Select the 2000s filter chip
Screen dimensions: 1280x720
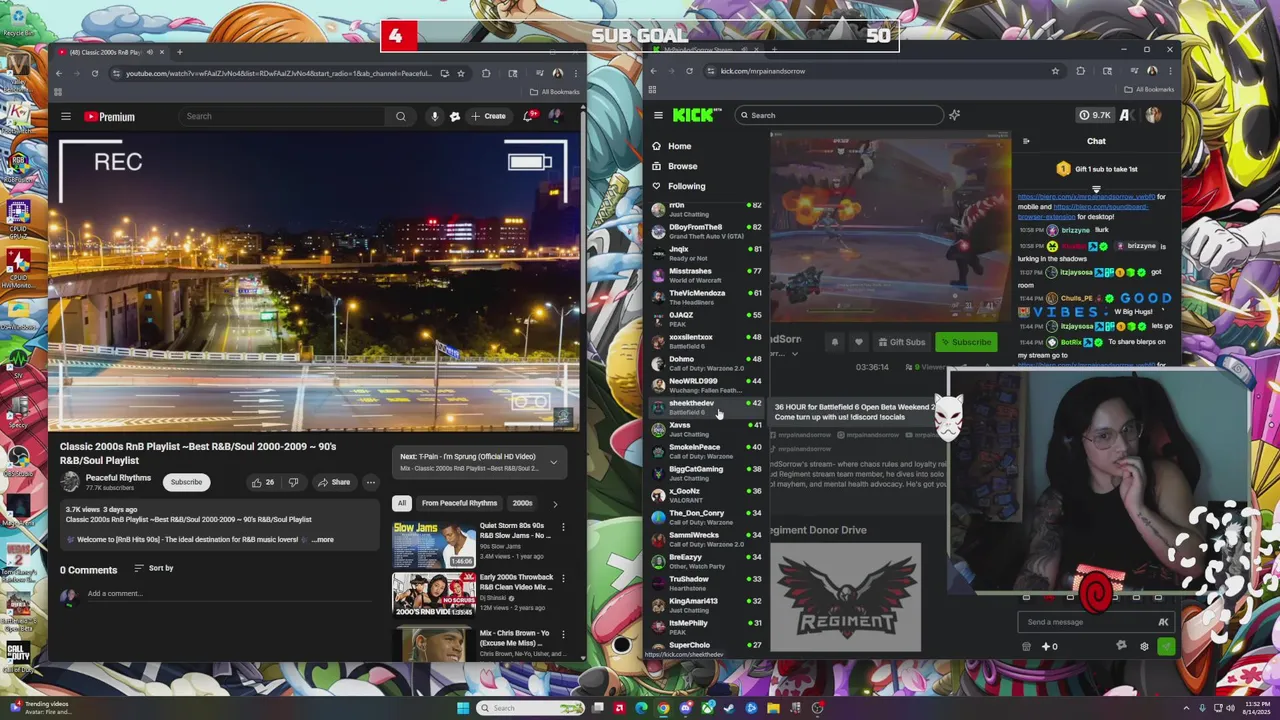(523, 503)
